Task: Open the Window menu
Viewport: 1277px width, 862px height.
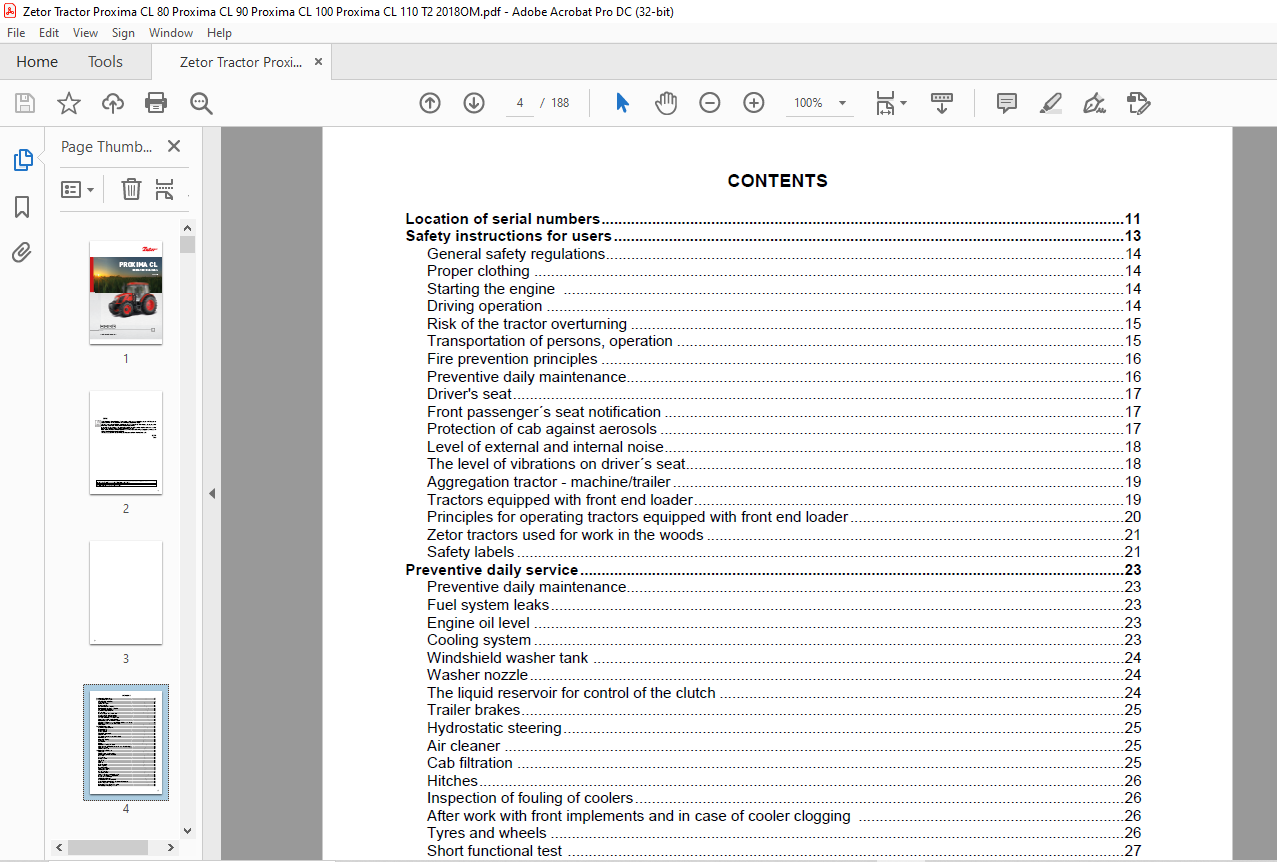Action: point(171,33)
